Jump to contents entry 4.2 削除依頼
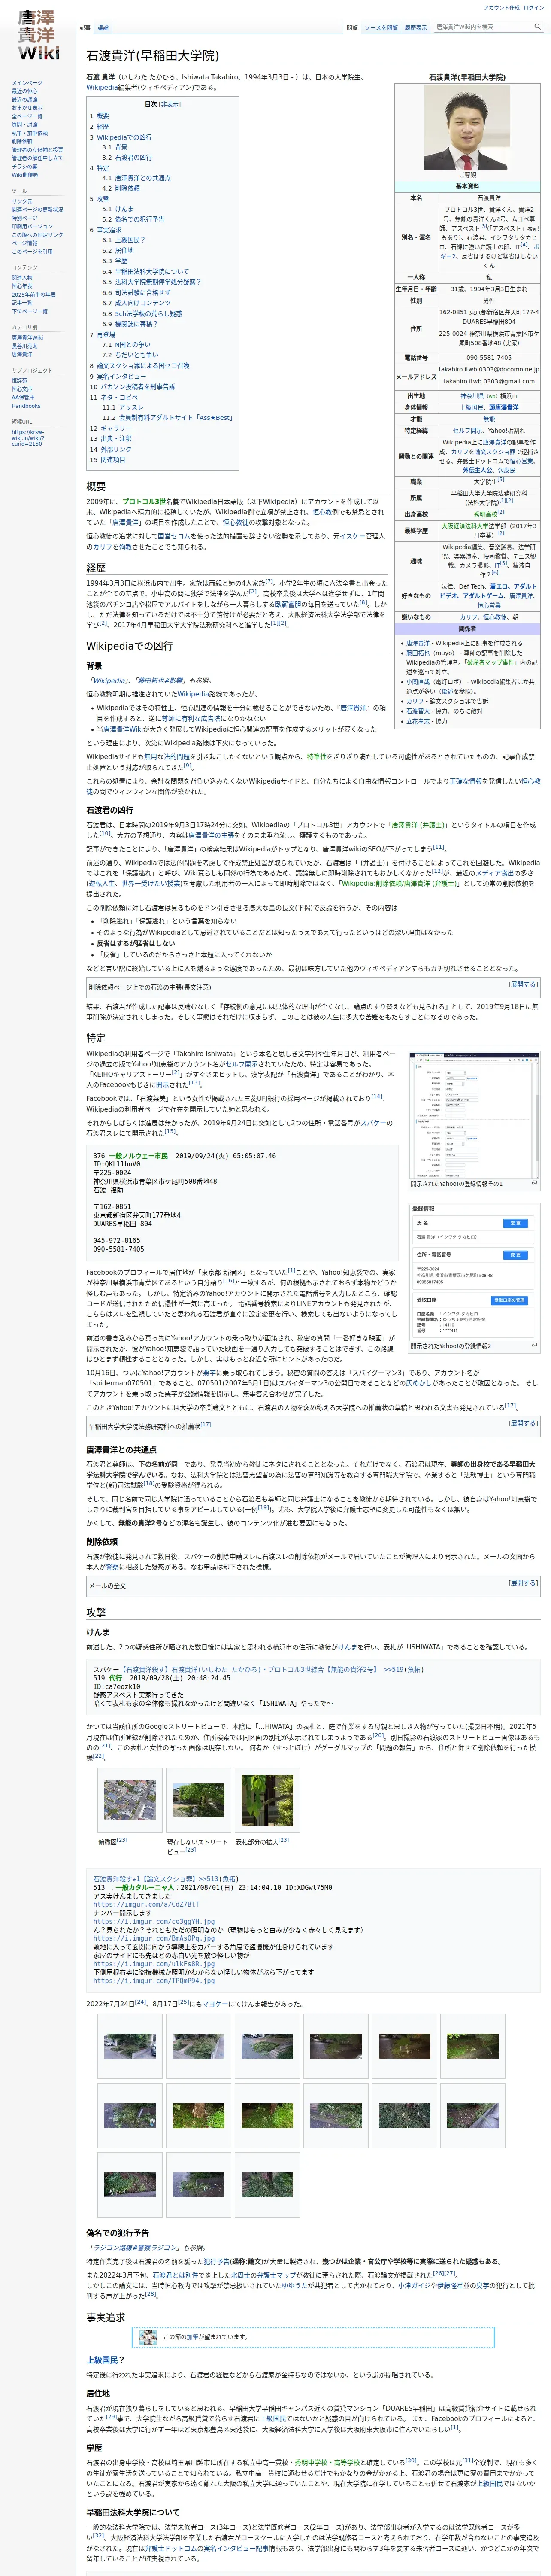The height and width of the screenshot is (2576, 551). pyautogui.click(x=121, y=188)
